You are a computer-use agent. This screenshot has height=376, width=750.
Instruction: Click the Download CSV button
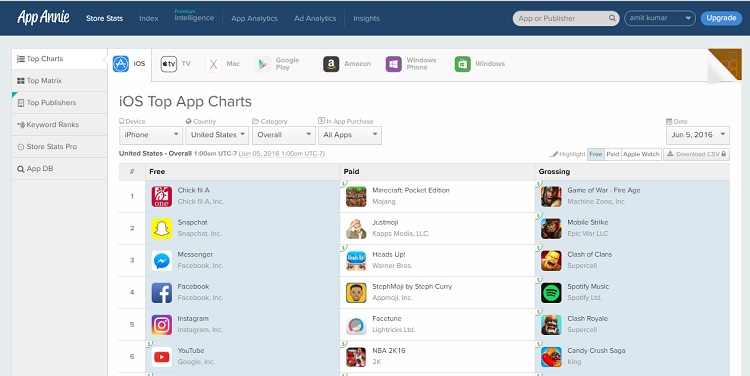(x=696, y=154)
